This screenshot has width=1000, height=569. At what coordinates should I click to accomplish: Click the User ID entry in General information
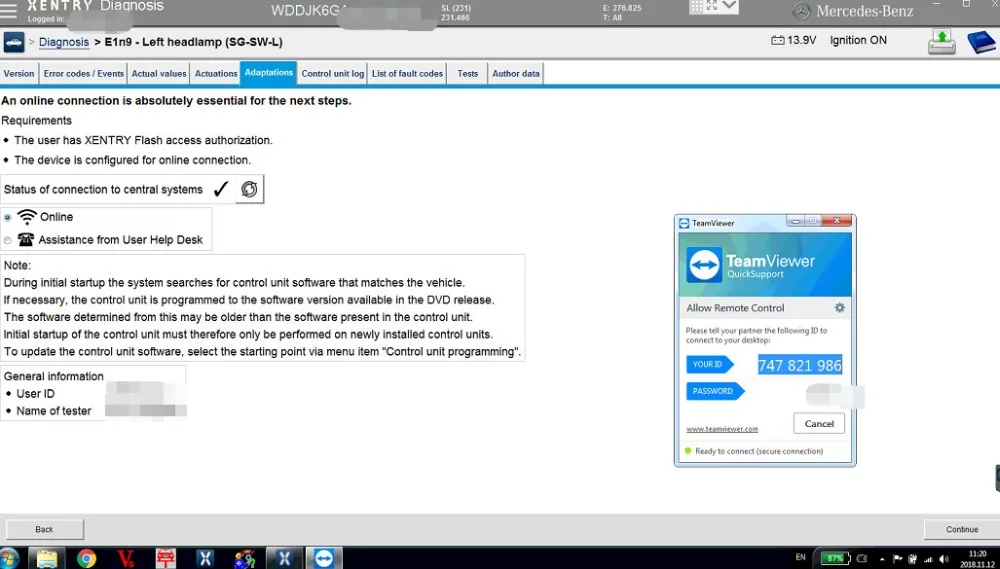pos(35,394)
